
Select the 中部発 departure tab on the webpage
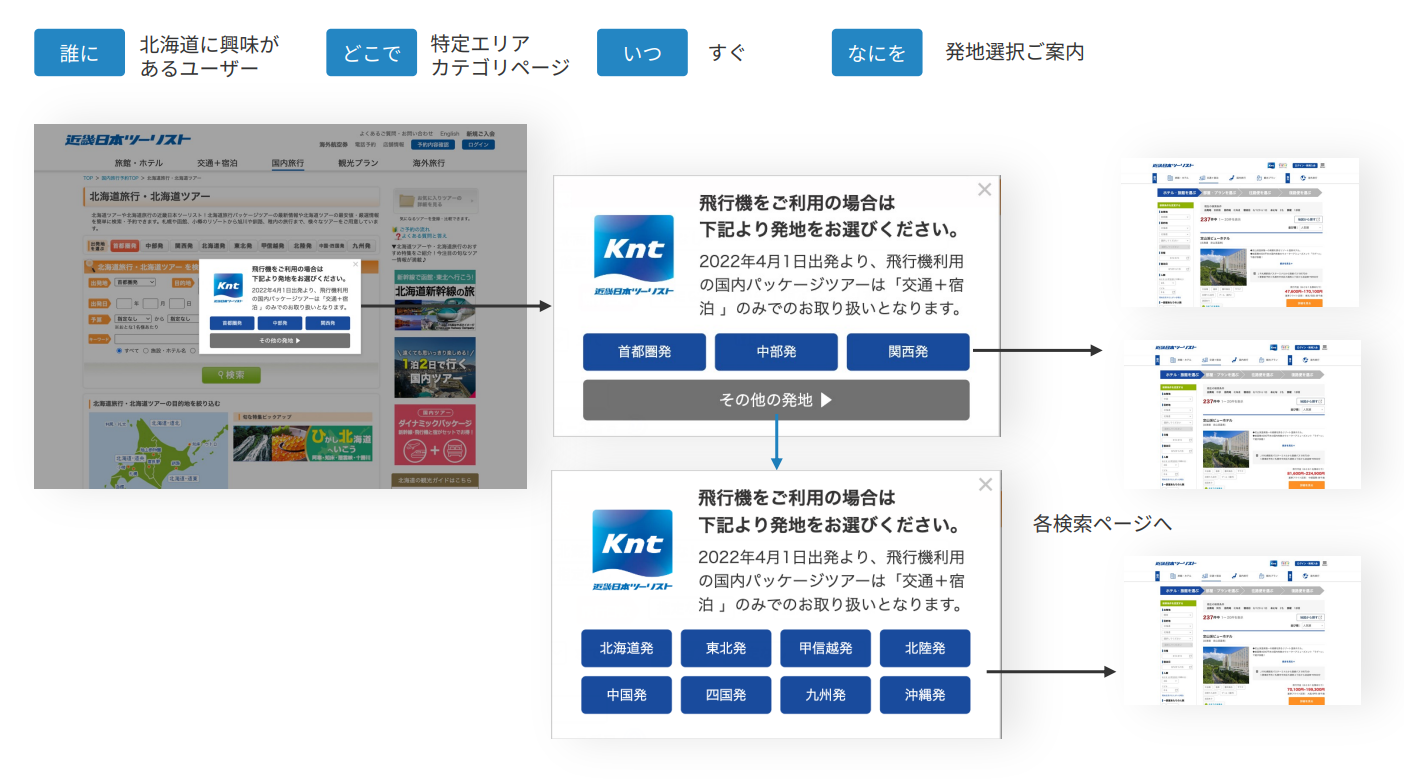coord(154,245)
